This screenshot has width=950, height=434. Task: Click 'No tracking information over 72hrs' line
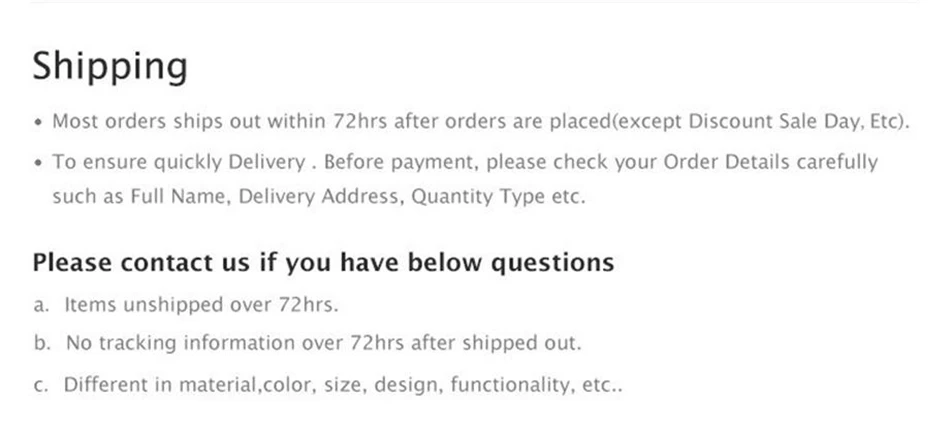pyautogui.click(x=324, y=343)
